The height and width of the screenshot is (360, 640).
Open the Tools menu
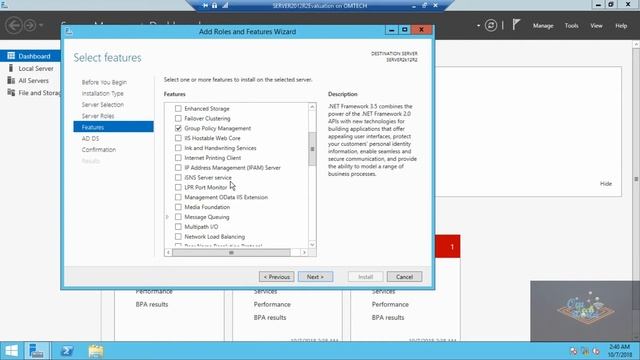pyautogui.click(x=571, y=26)
